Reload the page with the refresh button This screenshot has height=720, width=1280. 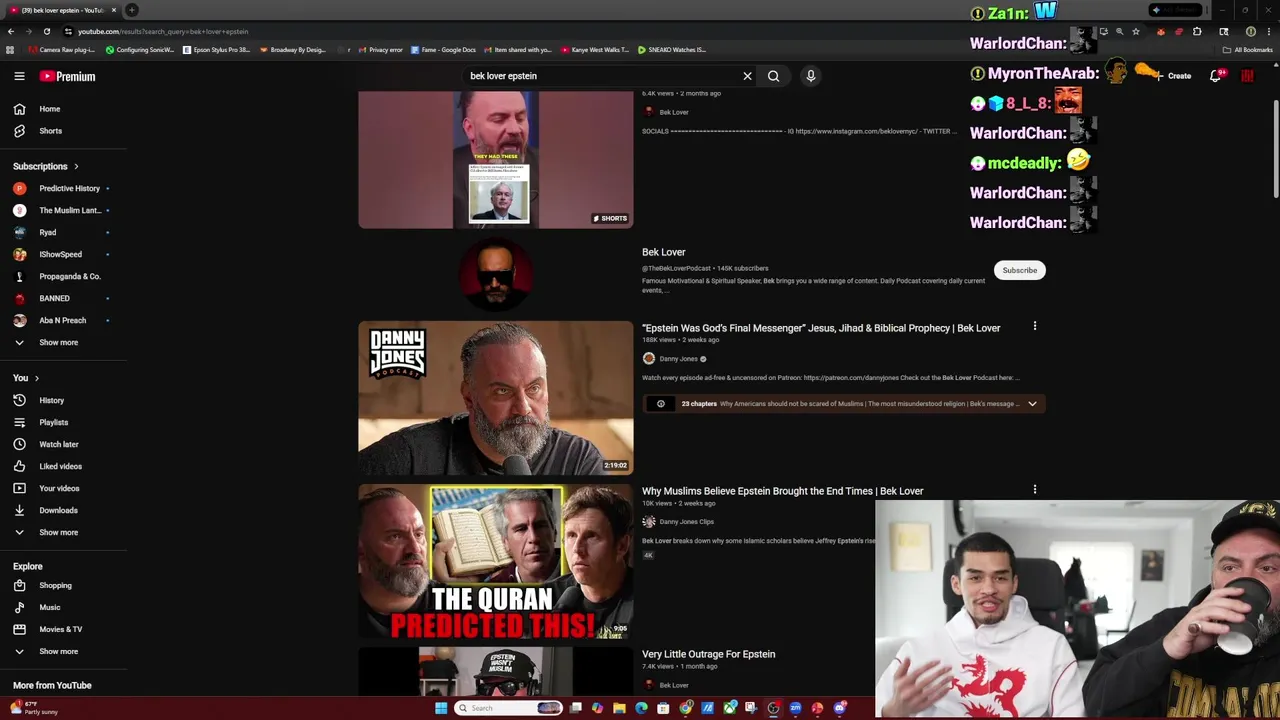[46, 31]
